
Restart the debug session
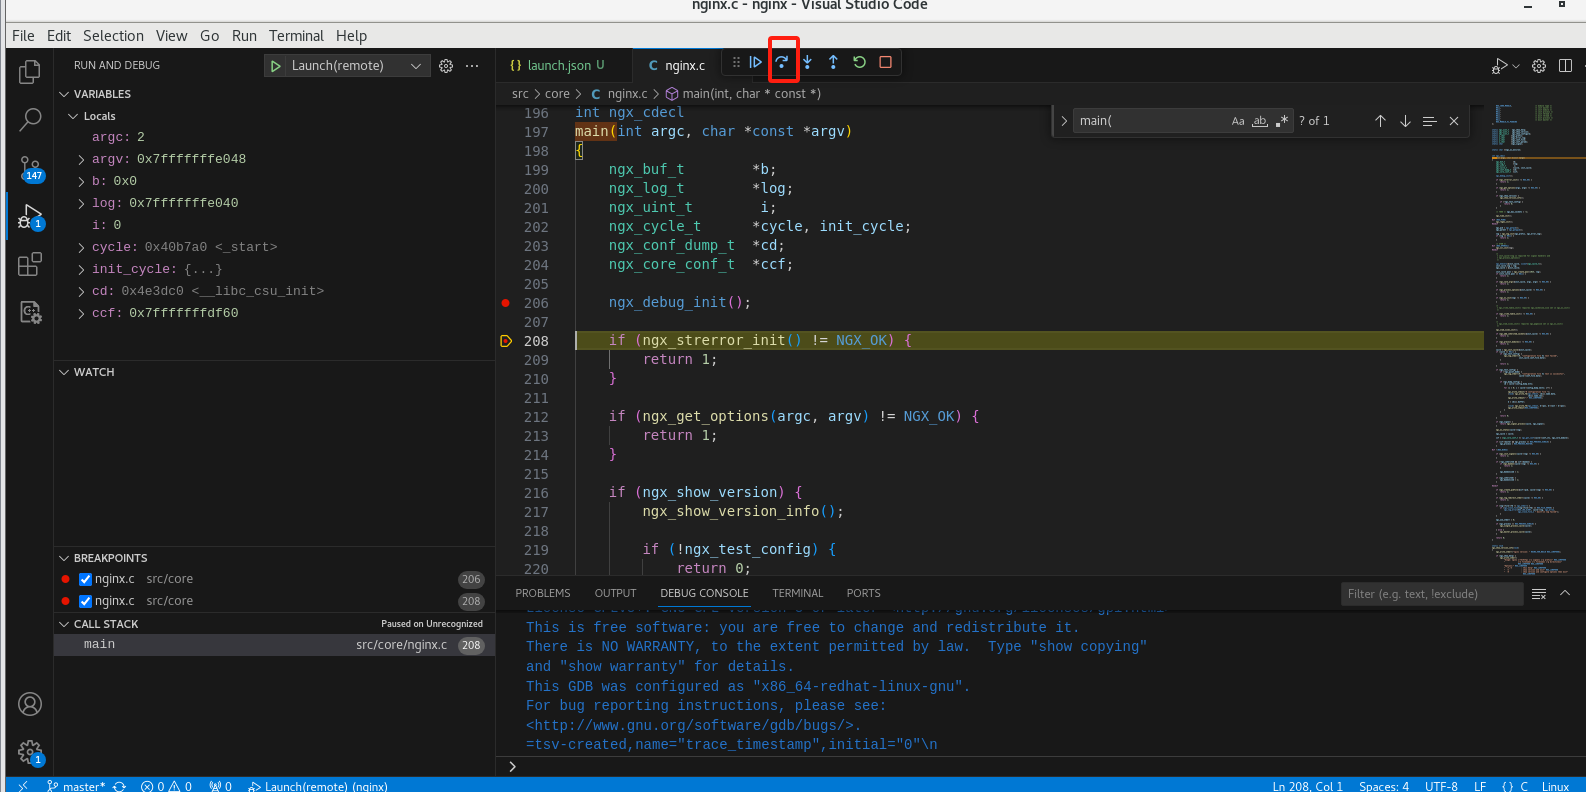coord(859,62)
